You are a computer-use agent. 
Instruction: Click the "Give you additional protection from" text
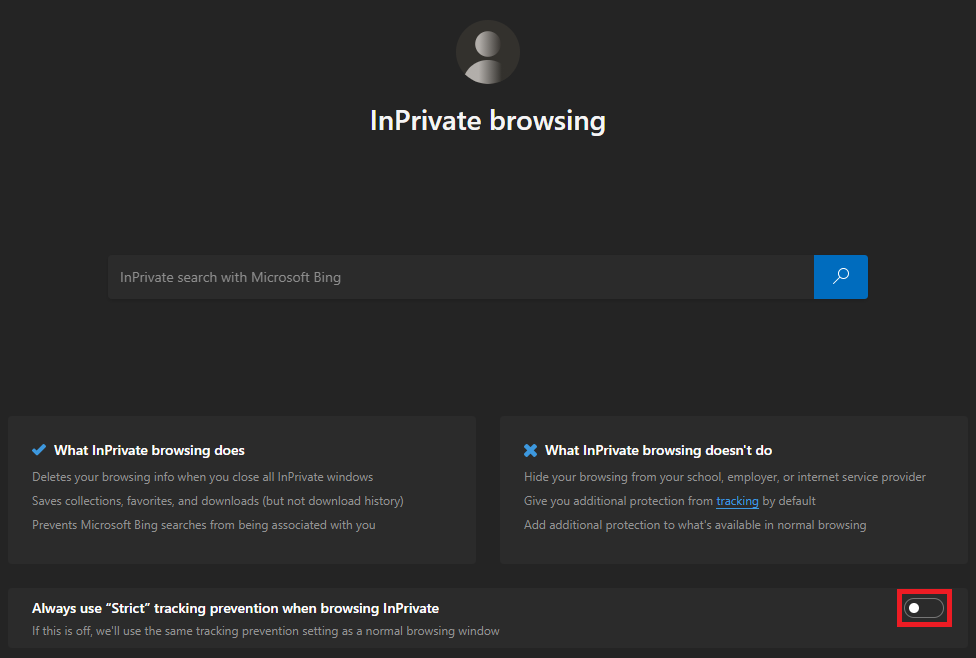pos(618,501)
